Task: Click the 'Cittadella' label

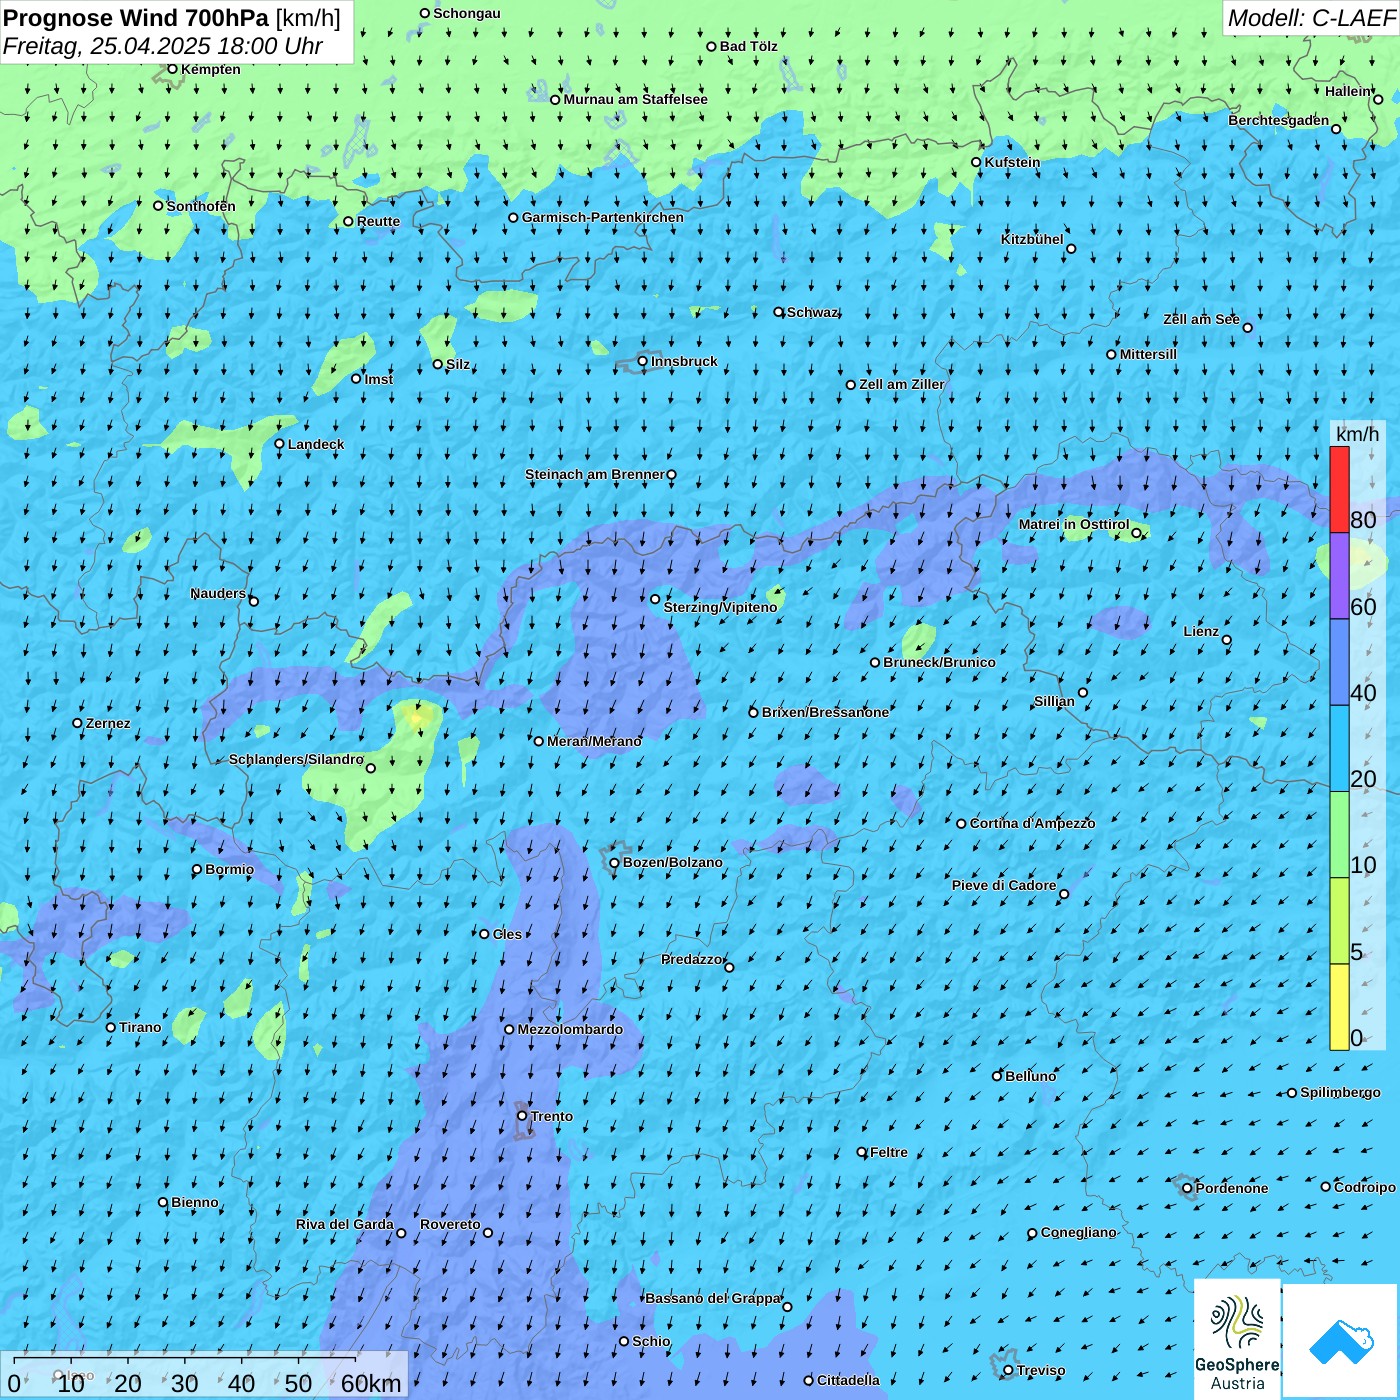Action: click(x=849, y=1380)
